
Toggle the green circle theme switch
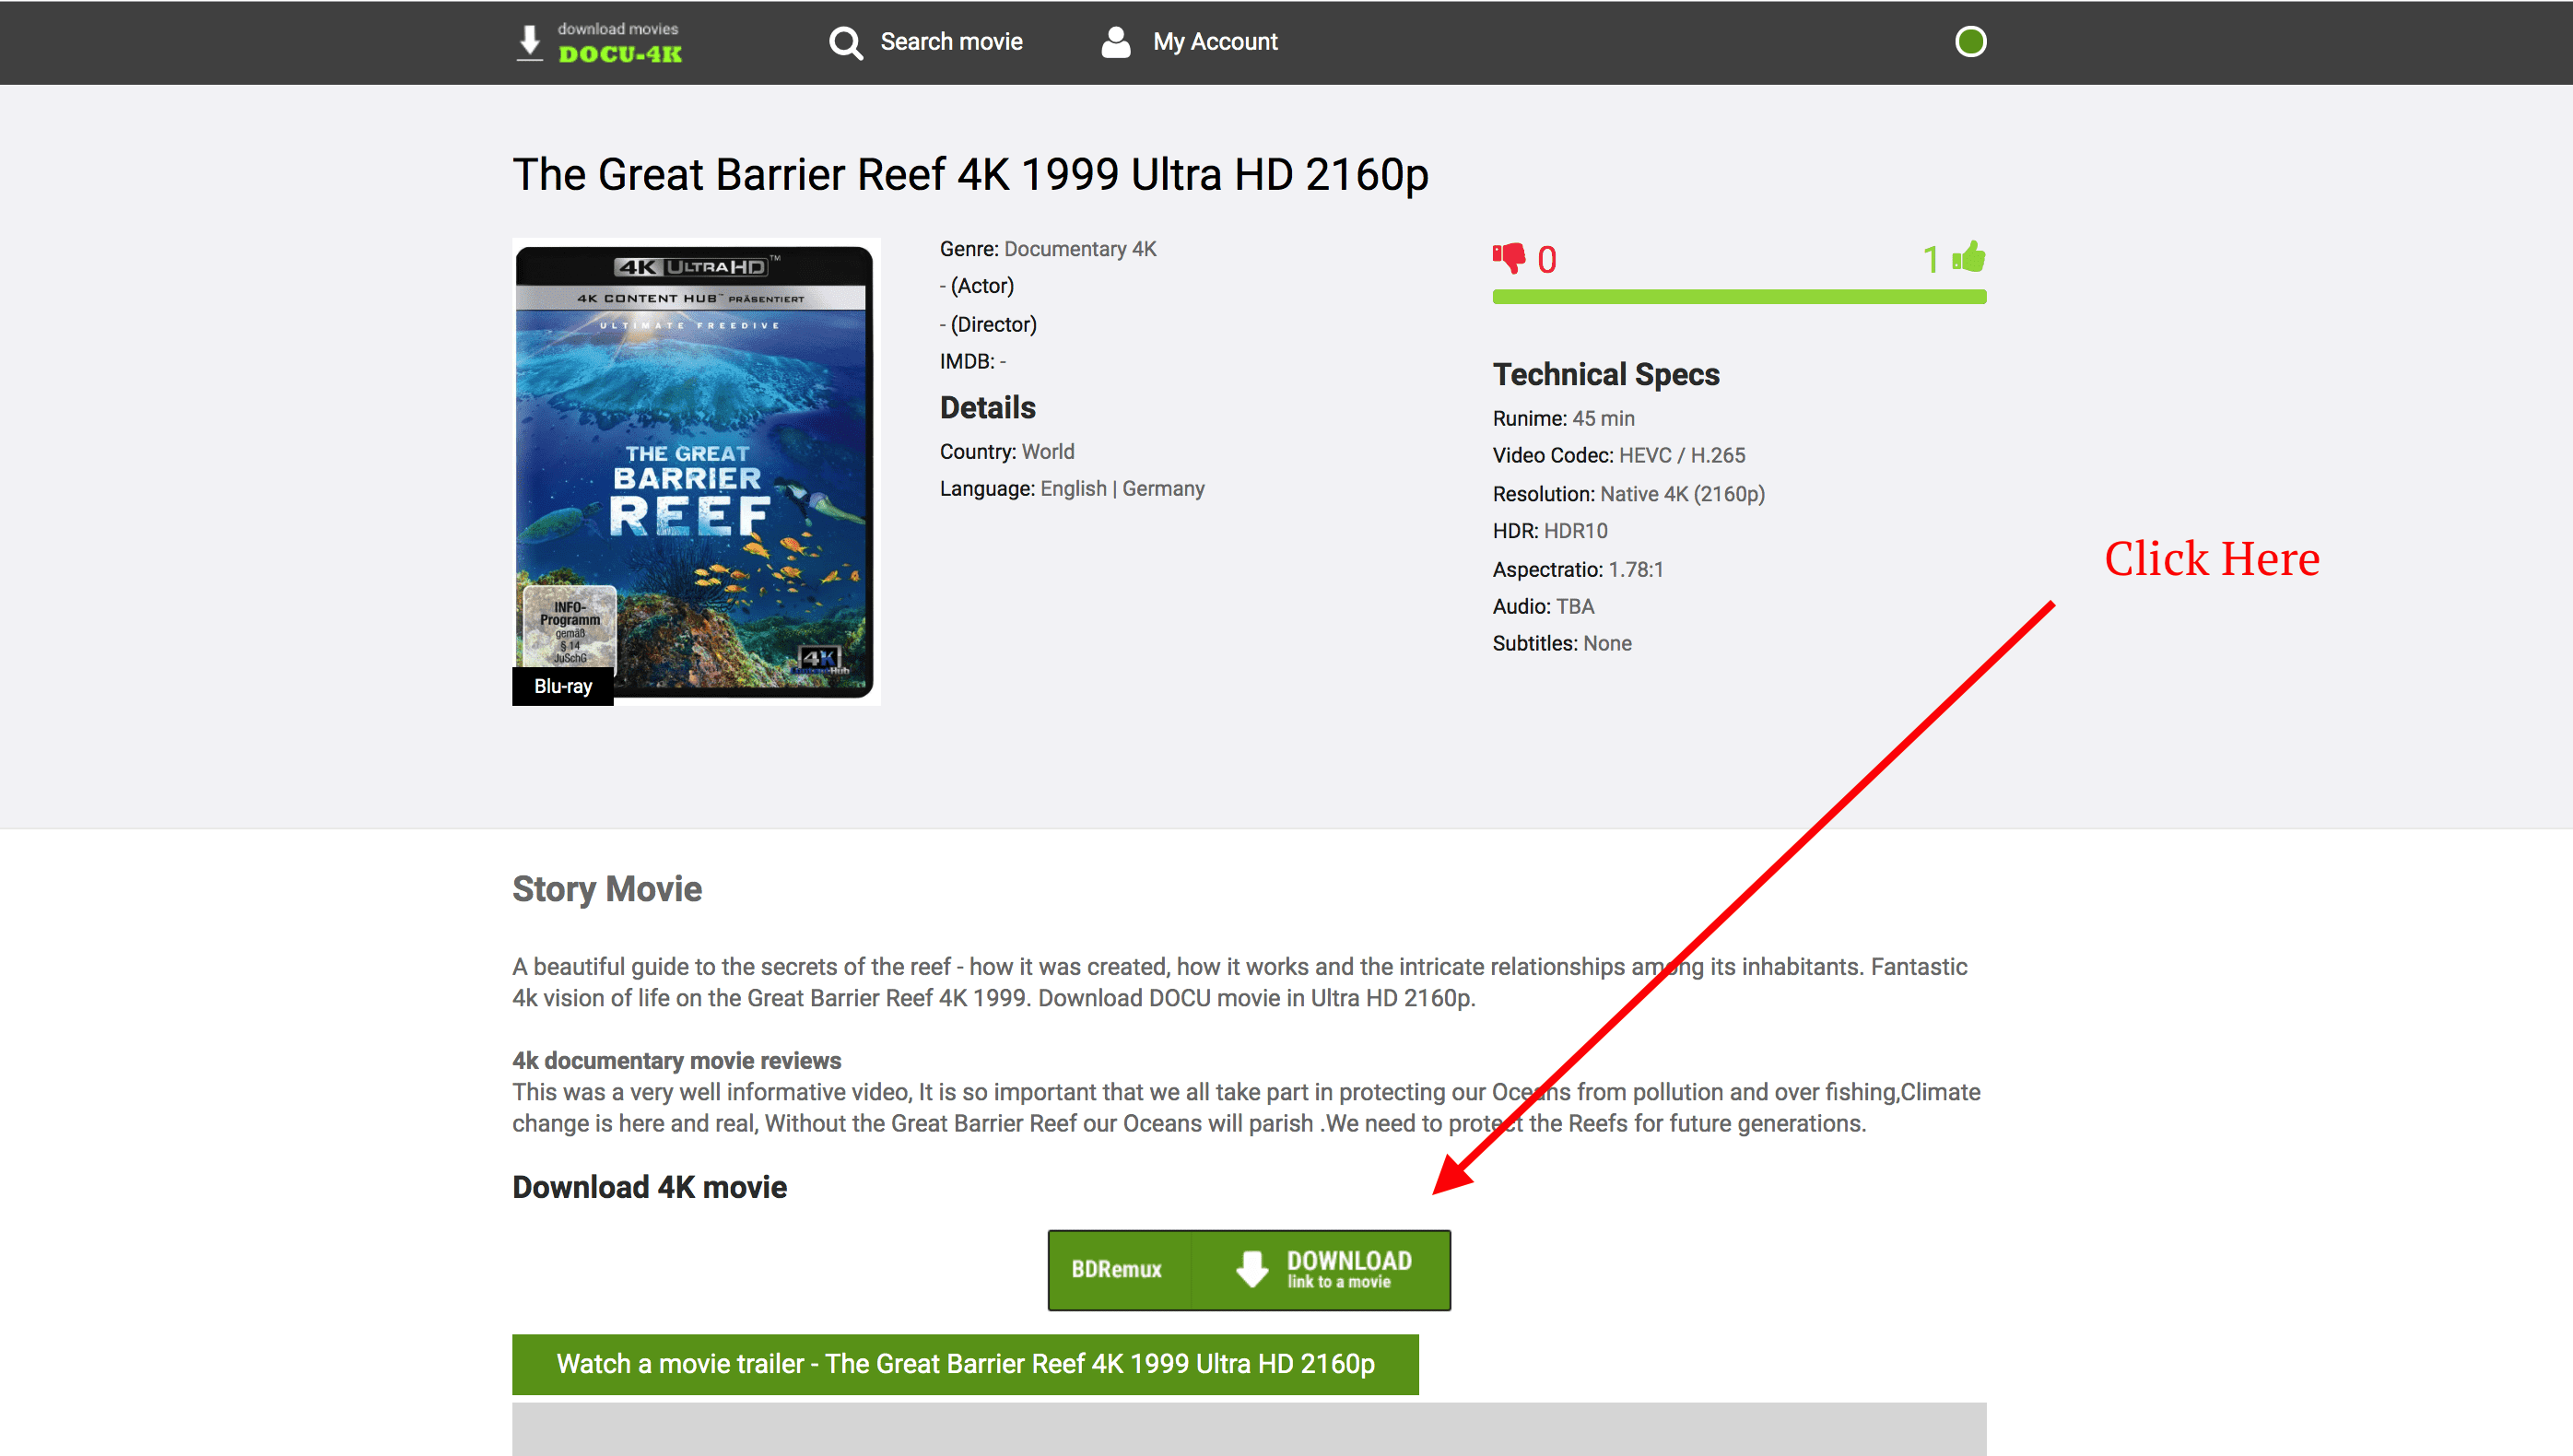1970,42
